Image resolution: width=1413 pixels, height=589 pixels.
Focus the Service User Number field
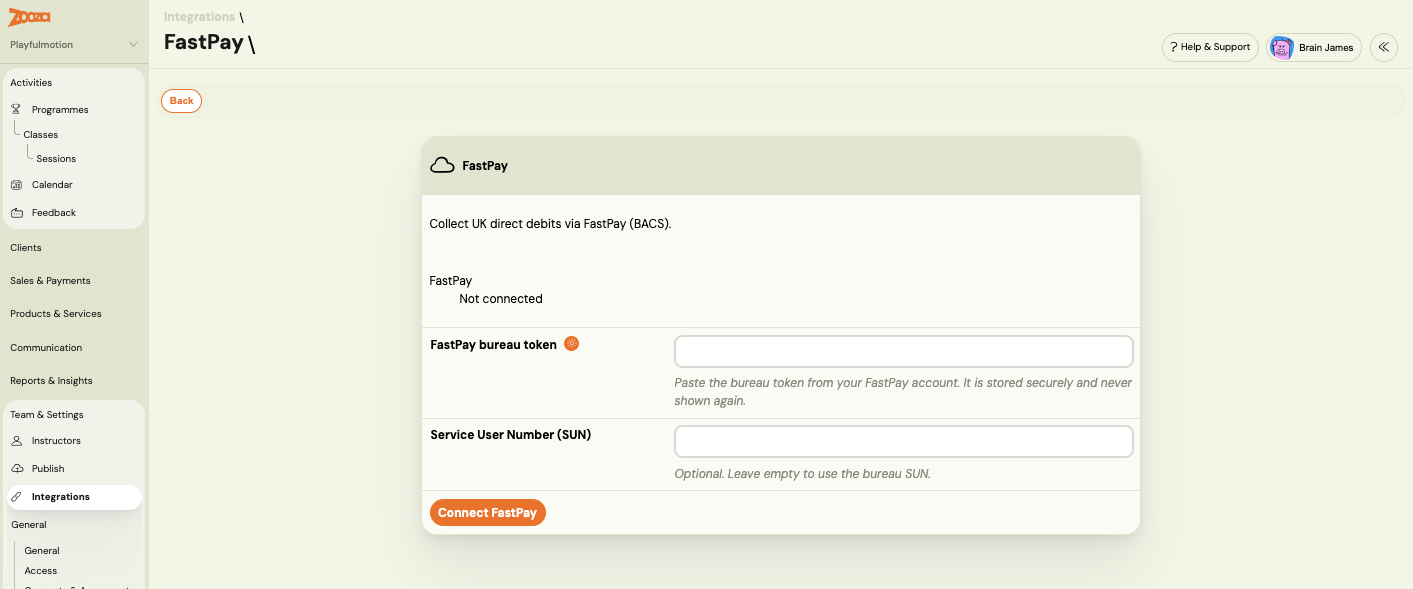pos(904,442)
